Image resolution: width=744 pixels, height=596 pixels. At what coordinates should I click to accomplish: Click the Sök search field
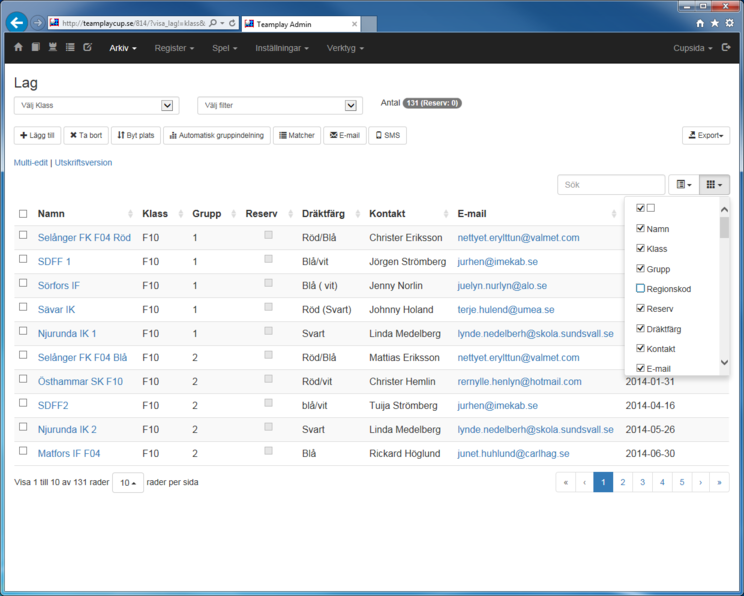[x=611, y=185]
